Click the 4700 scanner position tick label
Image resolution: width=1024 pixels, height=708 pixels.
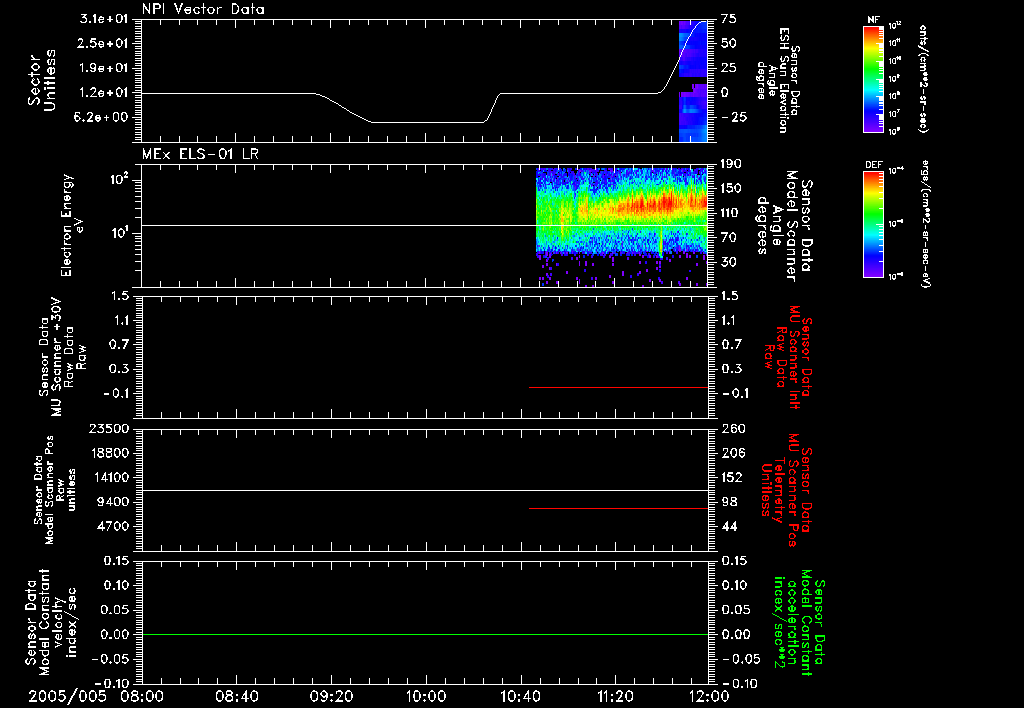(x=114, y=526)
